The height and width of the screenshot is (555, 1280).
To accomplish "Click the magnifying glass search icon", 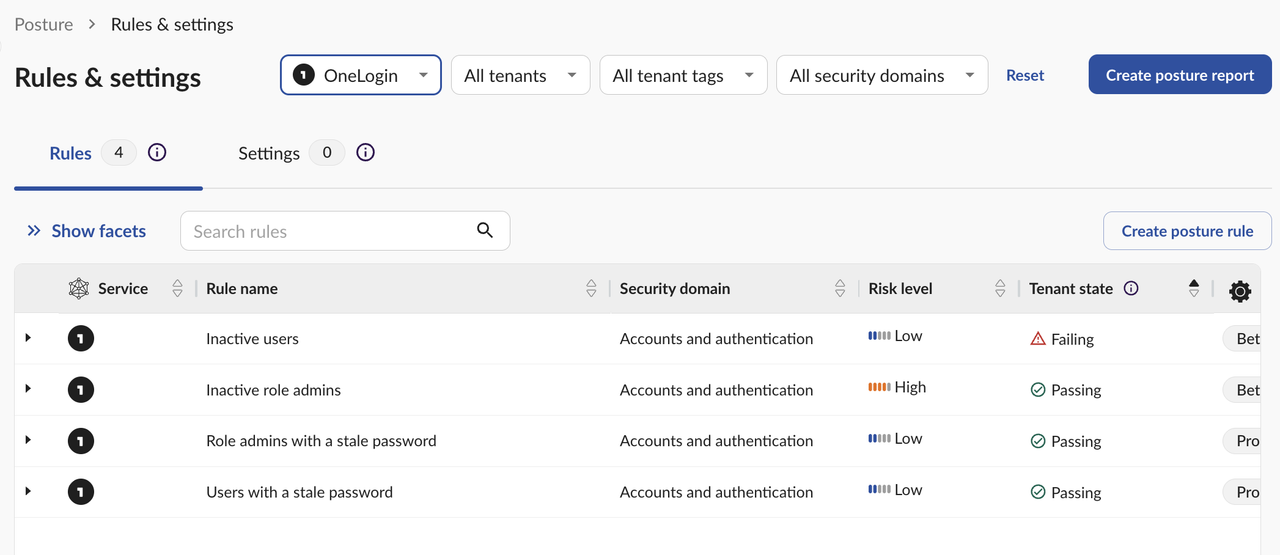I will point(485,231).
